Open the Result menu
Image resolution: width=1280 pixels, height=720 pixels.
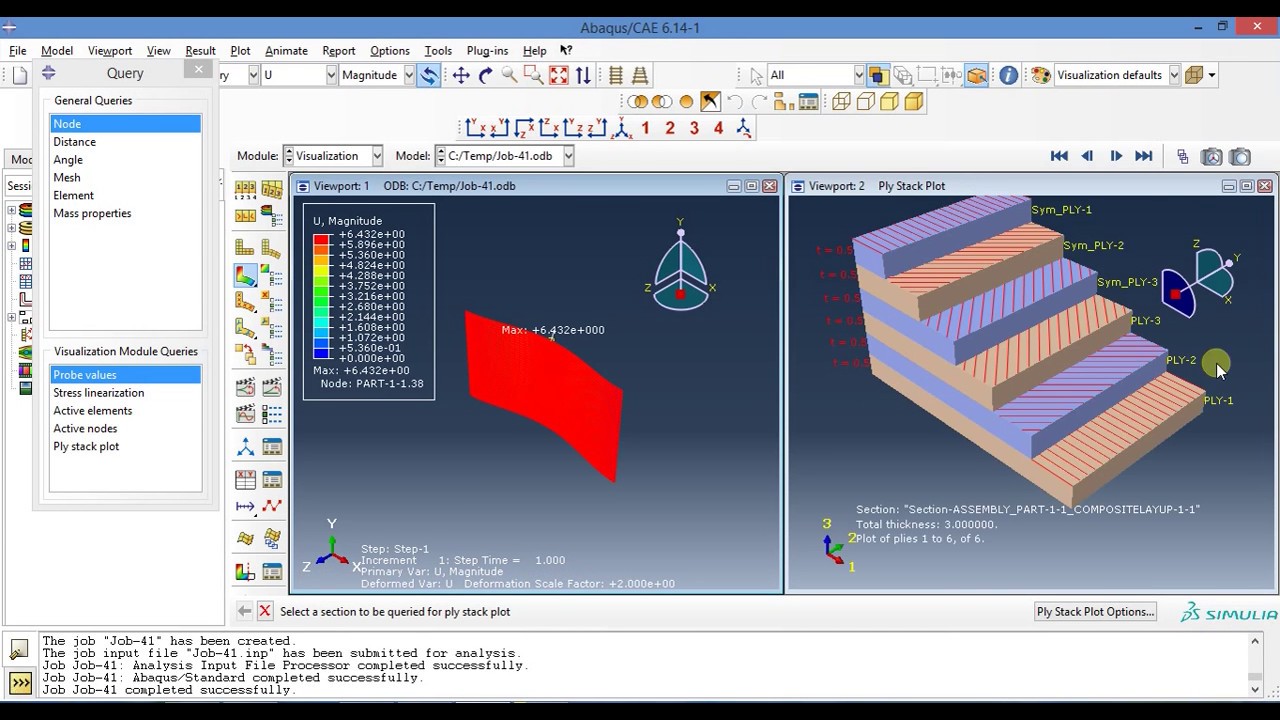coord(200,50)
